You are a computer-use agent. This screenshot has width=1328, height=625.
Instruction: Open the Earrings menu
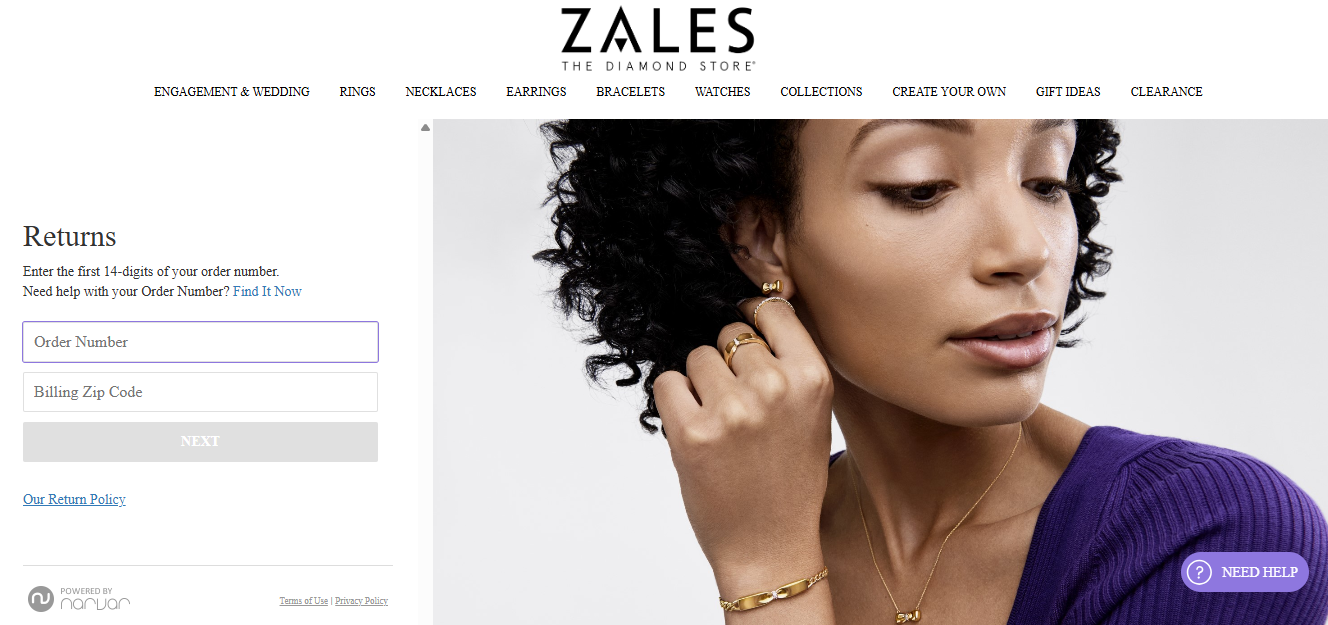coord(536,92)
